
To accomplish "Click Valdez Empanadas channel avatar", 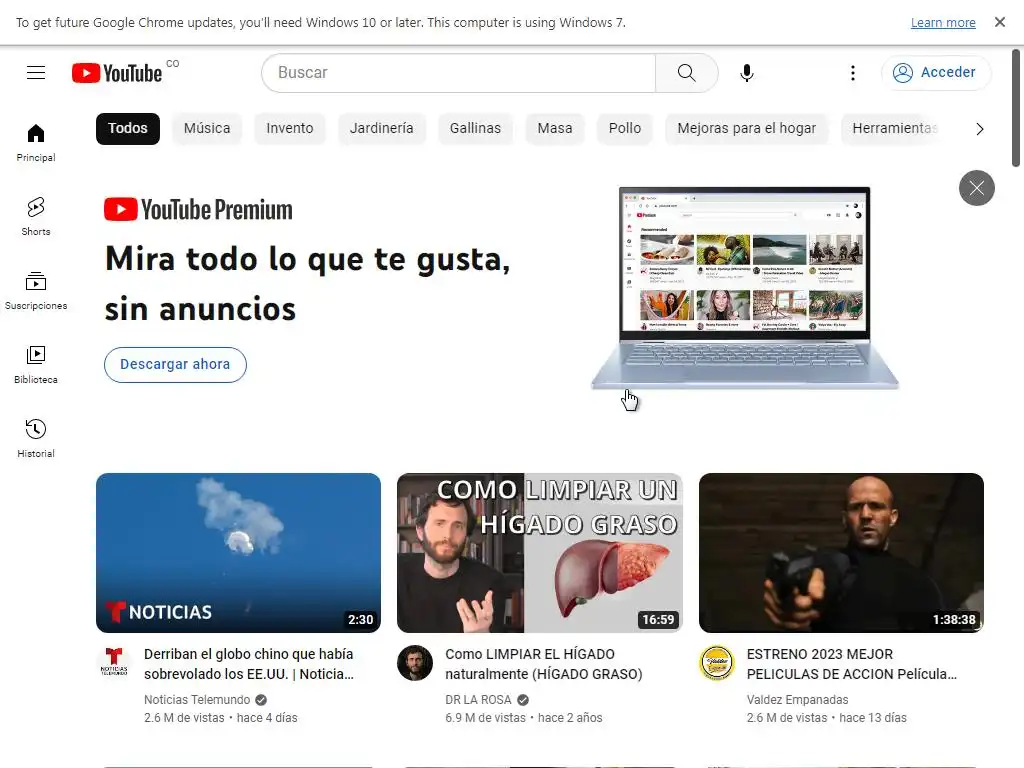I will coord(716,663).
